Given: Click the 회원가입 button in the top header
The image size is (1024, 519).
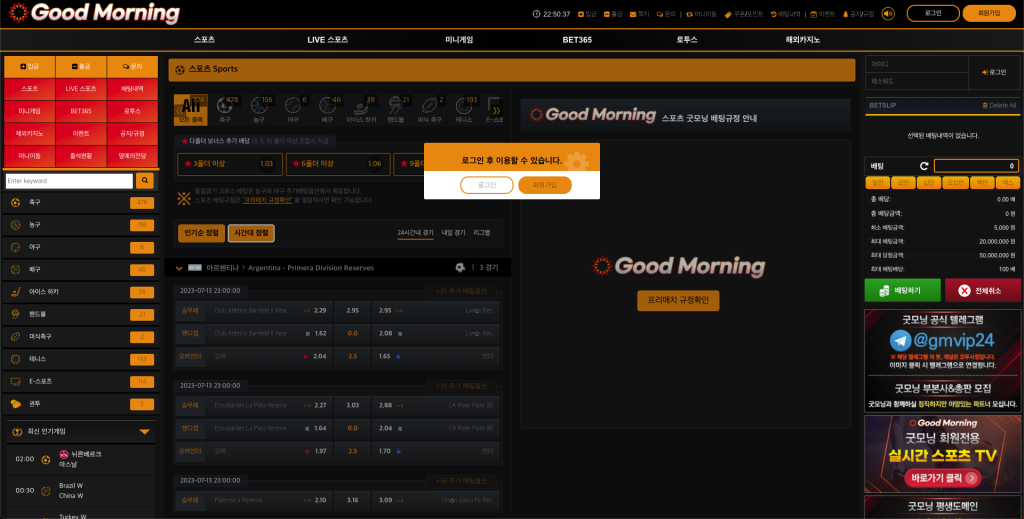Looking at the screenshot, I should tap(989, 13).
